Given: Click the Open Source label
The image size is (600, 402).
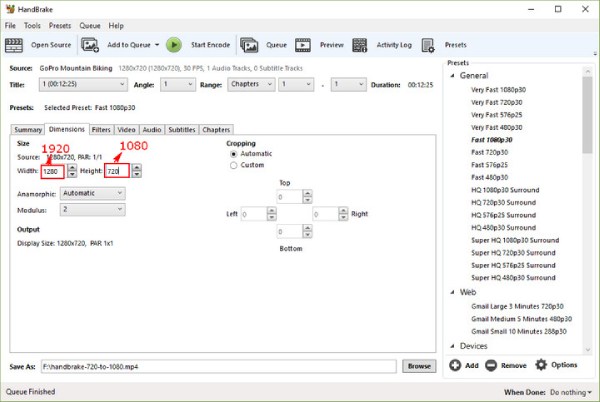Looking at the screenshot, I should (x=51, y=45).
